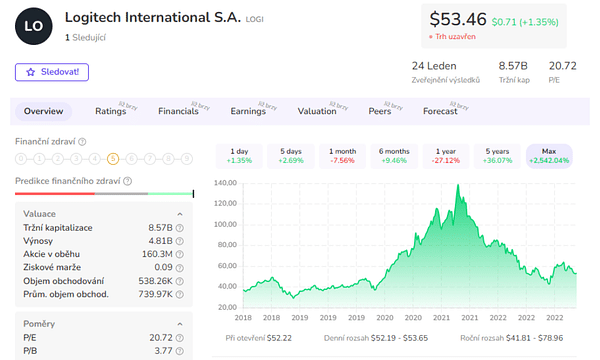Collapse the Valuace section

click(180, 214)
